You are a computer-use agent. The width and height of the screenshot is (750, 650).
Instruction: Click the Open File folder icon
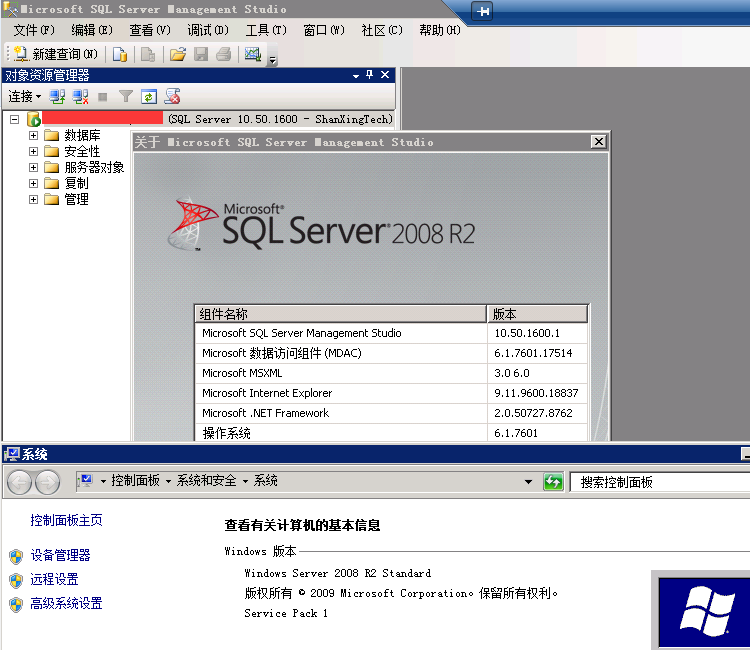177,55
